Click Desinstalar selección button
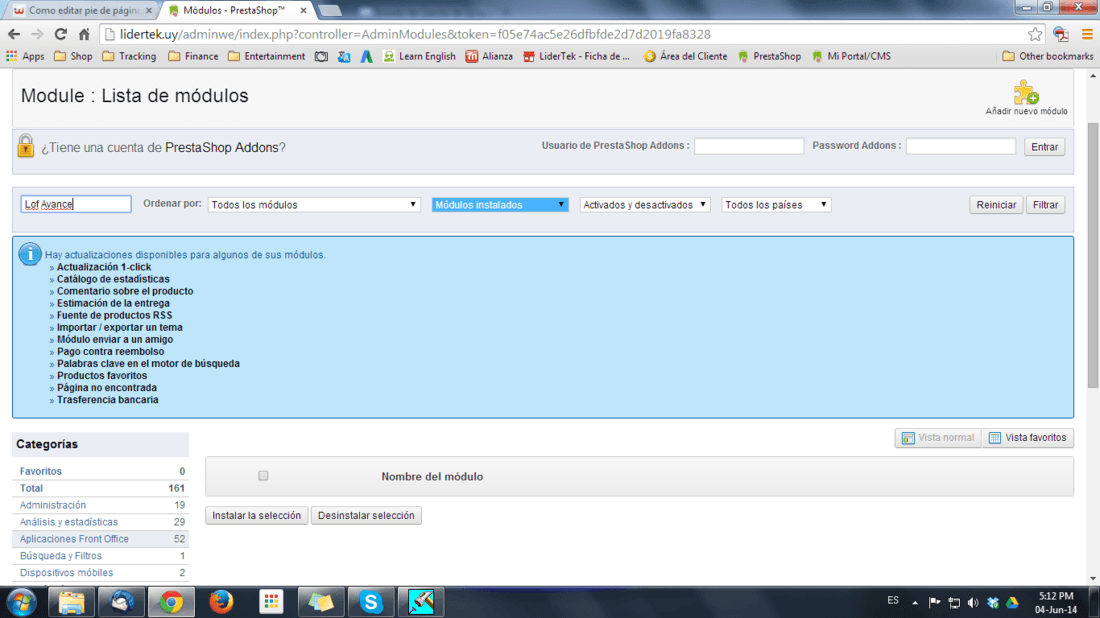This screenshot has height=618, width=1100. 366,516
